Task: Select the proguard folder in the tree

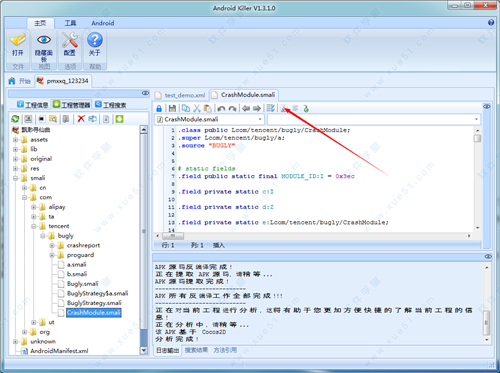Action: [80, 255]
